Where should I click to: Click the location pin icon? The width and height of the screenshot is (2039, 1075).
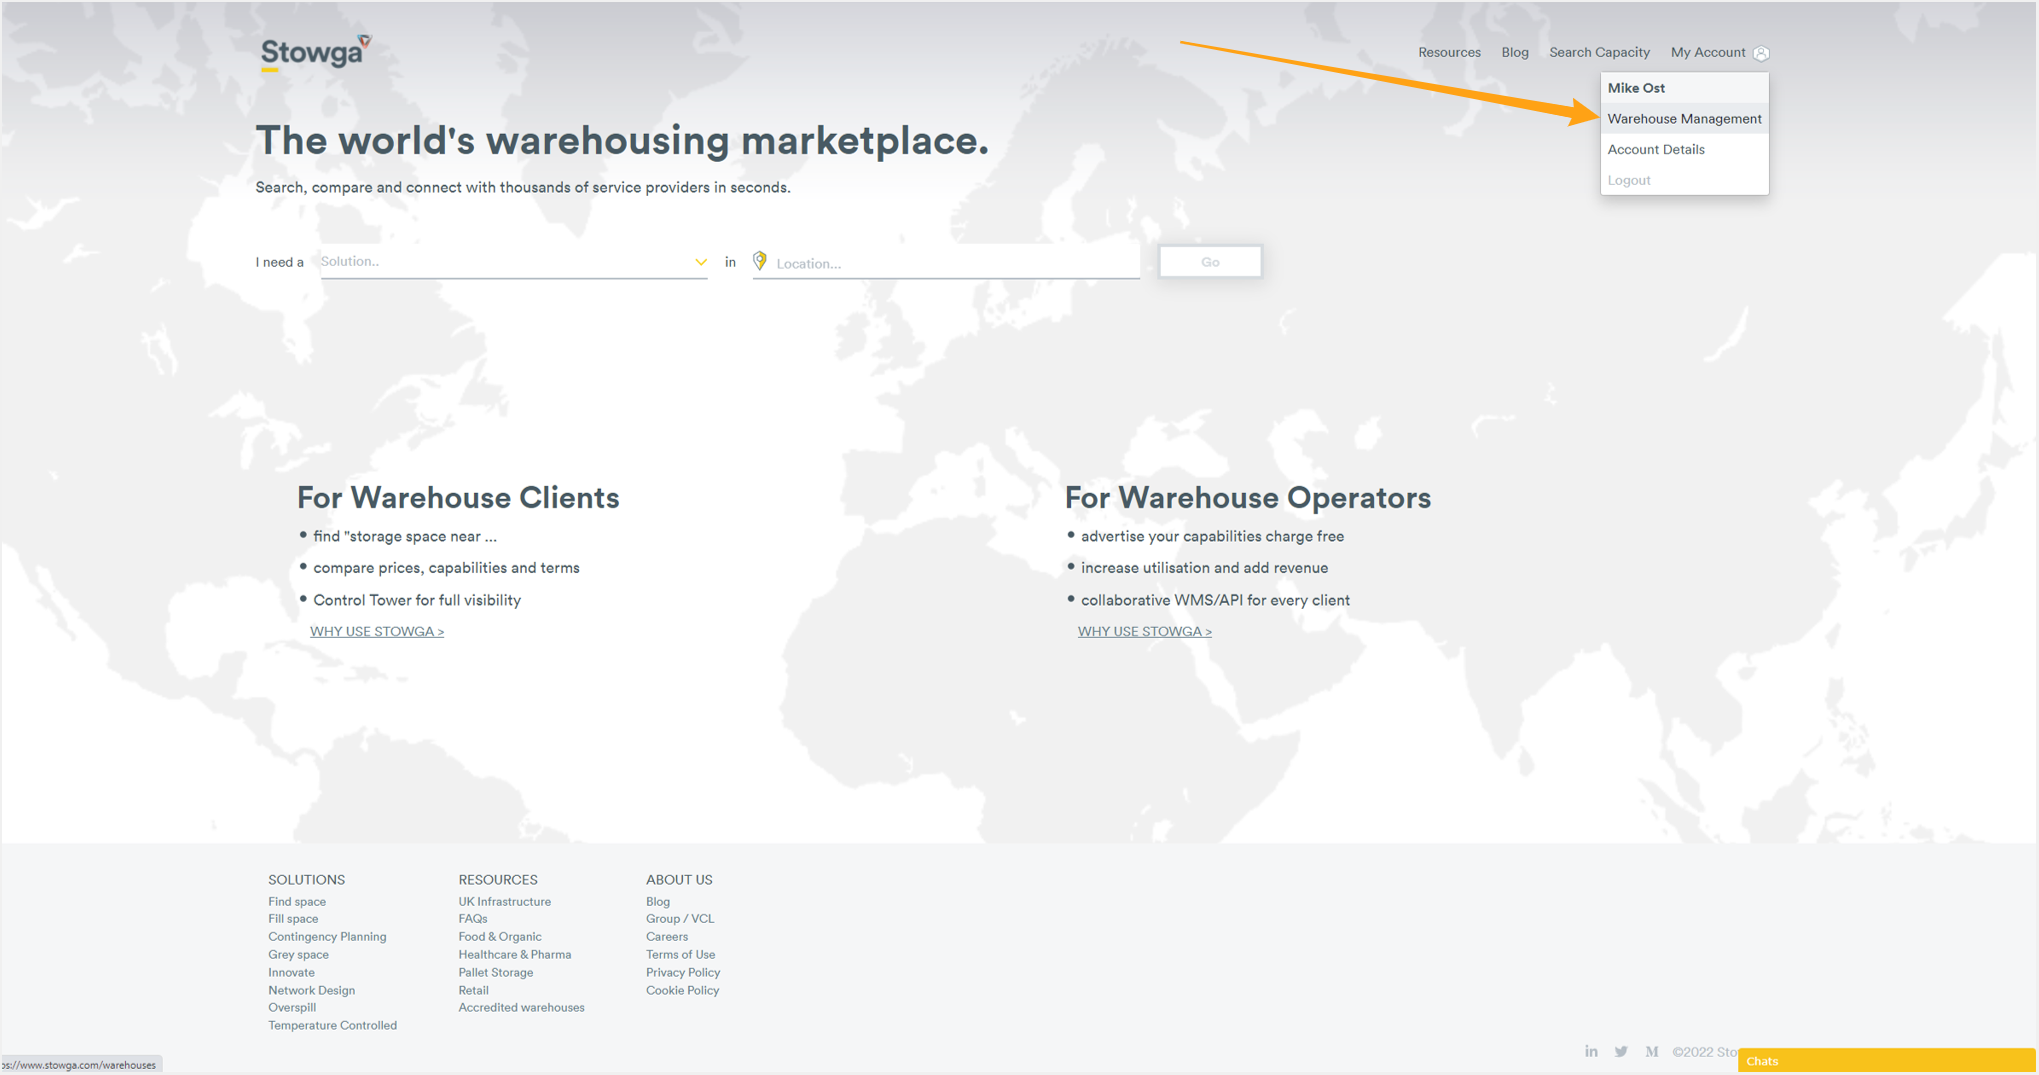pos(760,261)
